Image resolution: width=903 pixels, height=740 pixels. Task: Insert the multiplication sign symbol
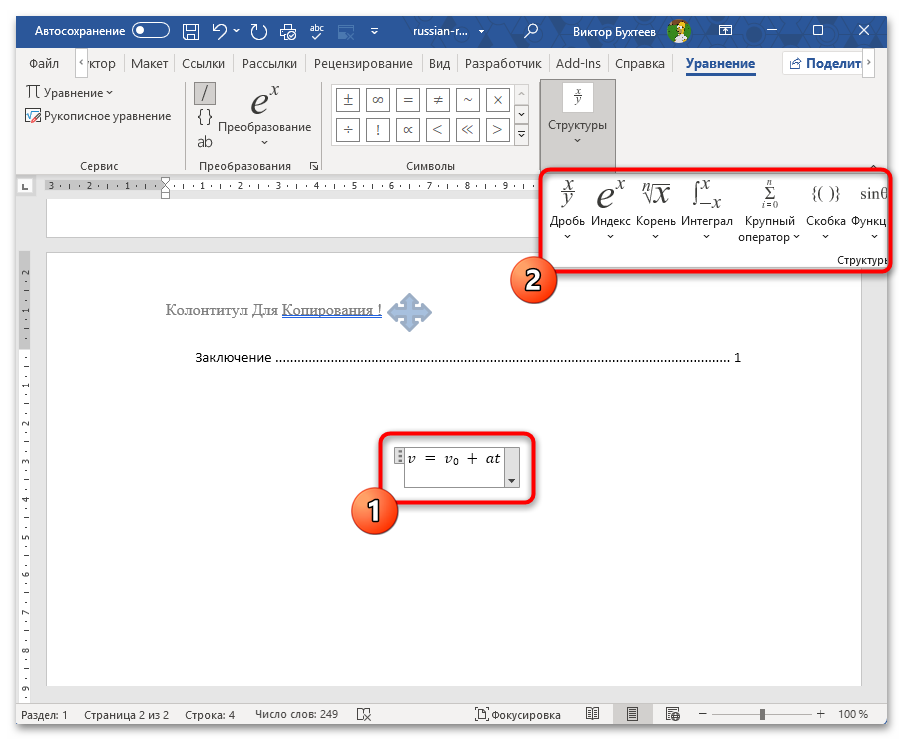pos(498,100)
